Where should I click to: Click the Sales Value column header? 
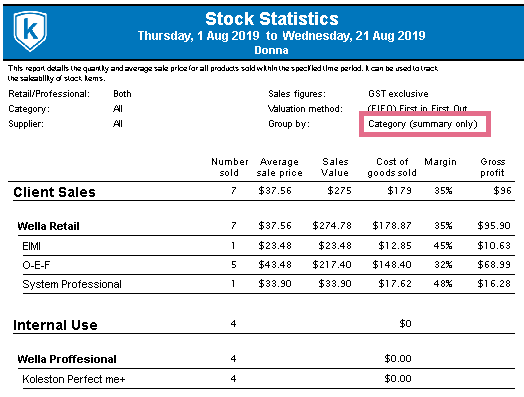click(335, 167)
